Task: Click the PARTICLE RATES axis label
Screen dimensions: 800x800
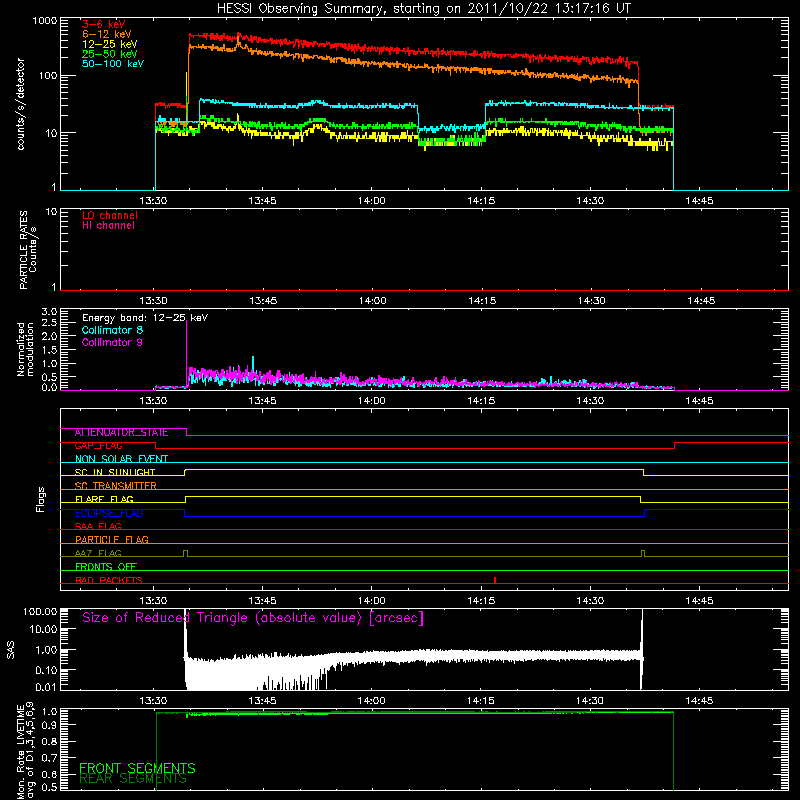Action: tap(28, 250)
